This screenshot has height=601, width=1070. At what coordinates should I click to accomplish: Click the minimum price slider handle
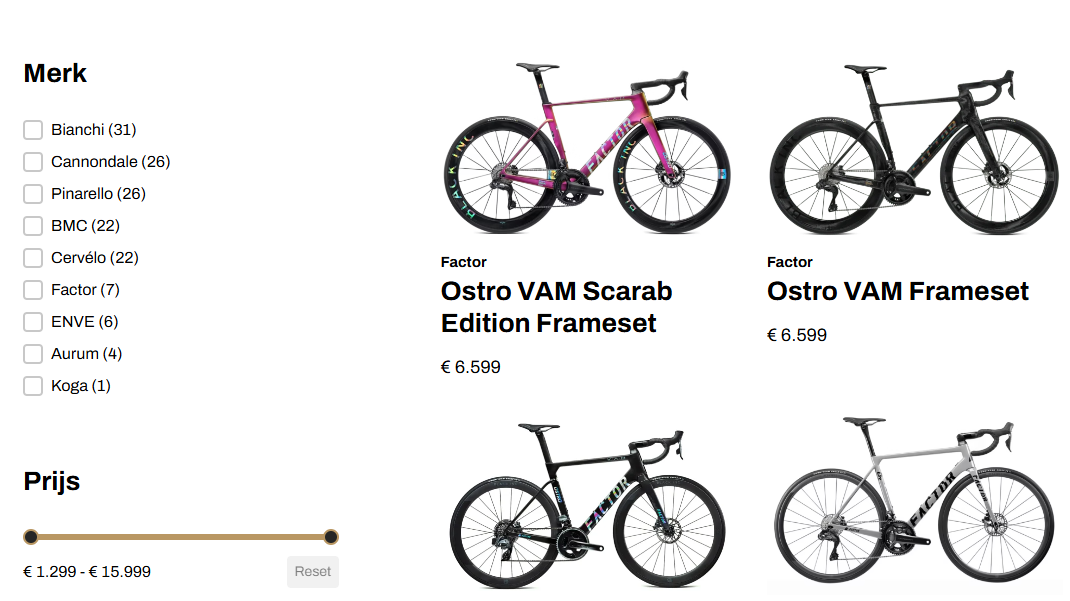31,537
